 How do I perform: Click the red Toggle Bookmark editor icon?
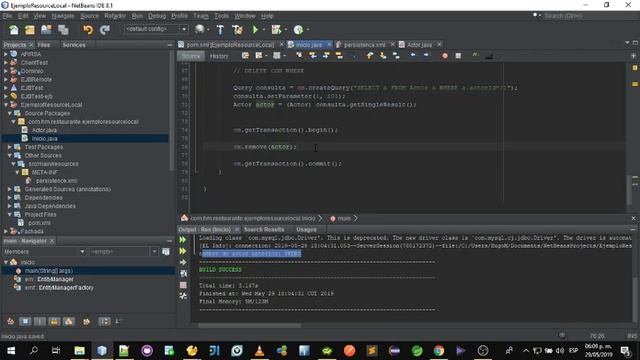pyautogui.click(x=444, y=56)
